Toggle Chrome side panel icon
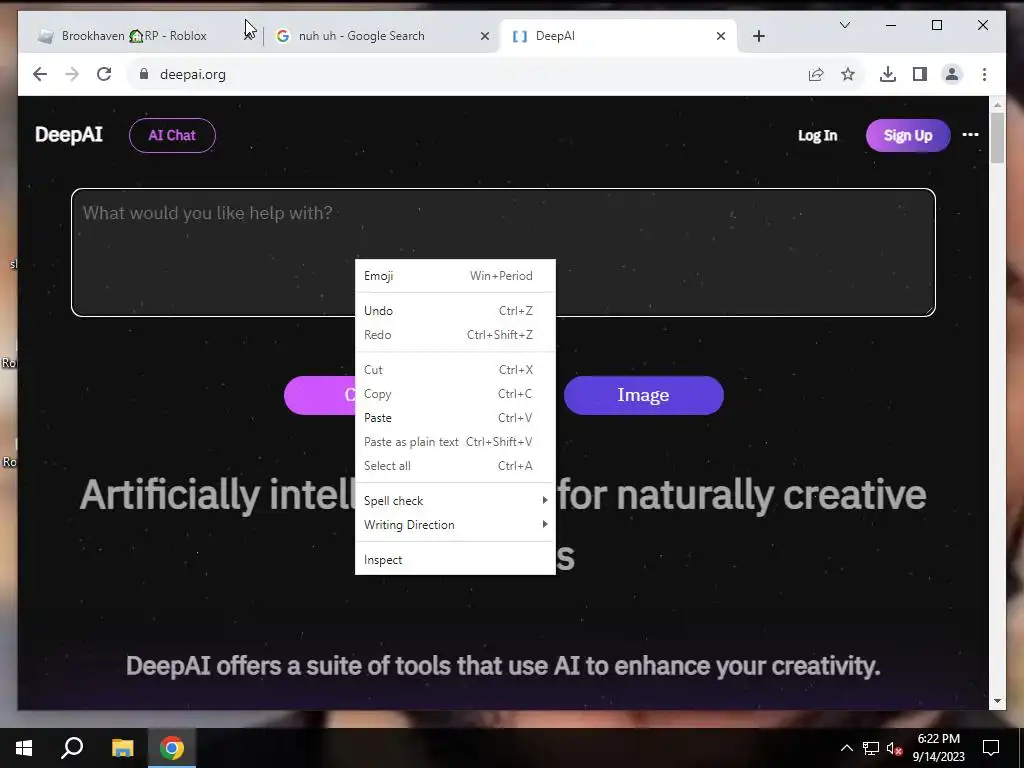This screenshot has height=768, width=1024. pyautogui.click(x=920, y=74)
